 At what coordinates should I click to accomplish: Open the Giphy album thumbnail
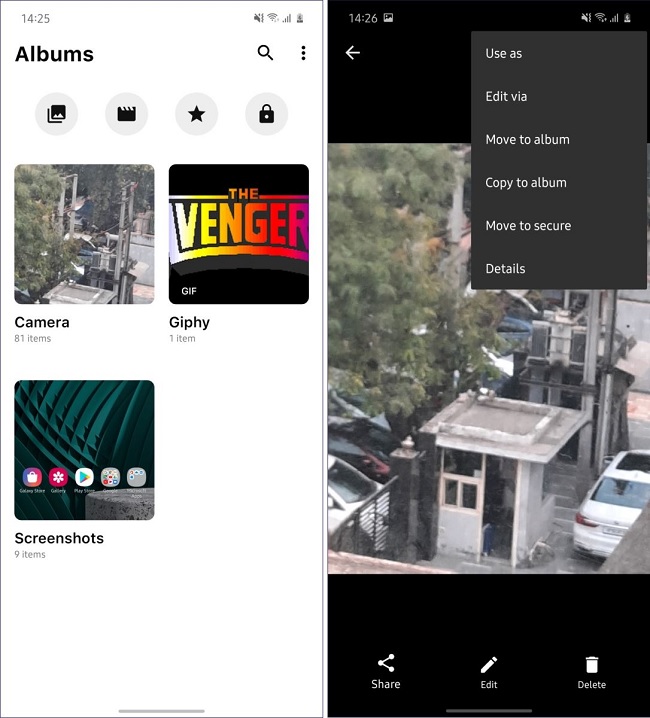point(238,234)
